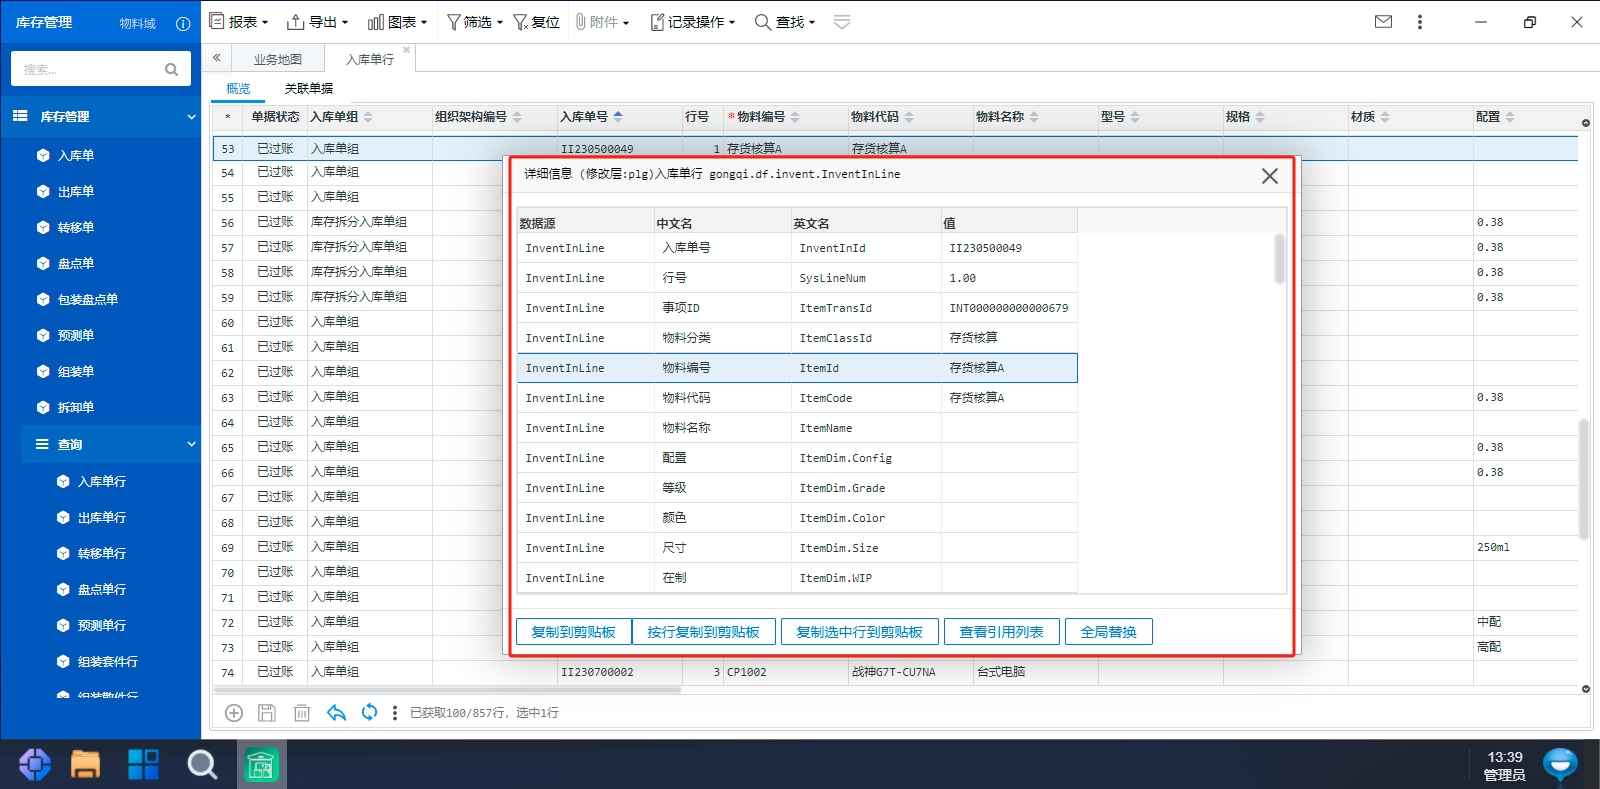Open the top-right three-dot more menu

1419,21
